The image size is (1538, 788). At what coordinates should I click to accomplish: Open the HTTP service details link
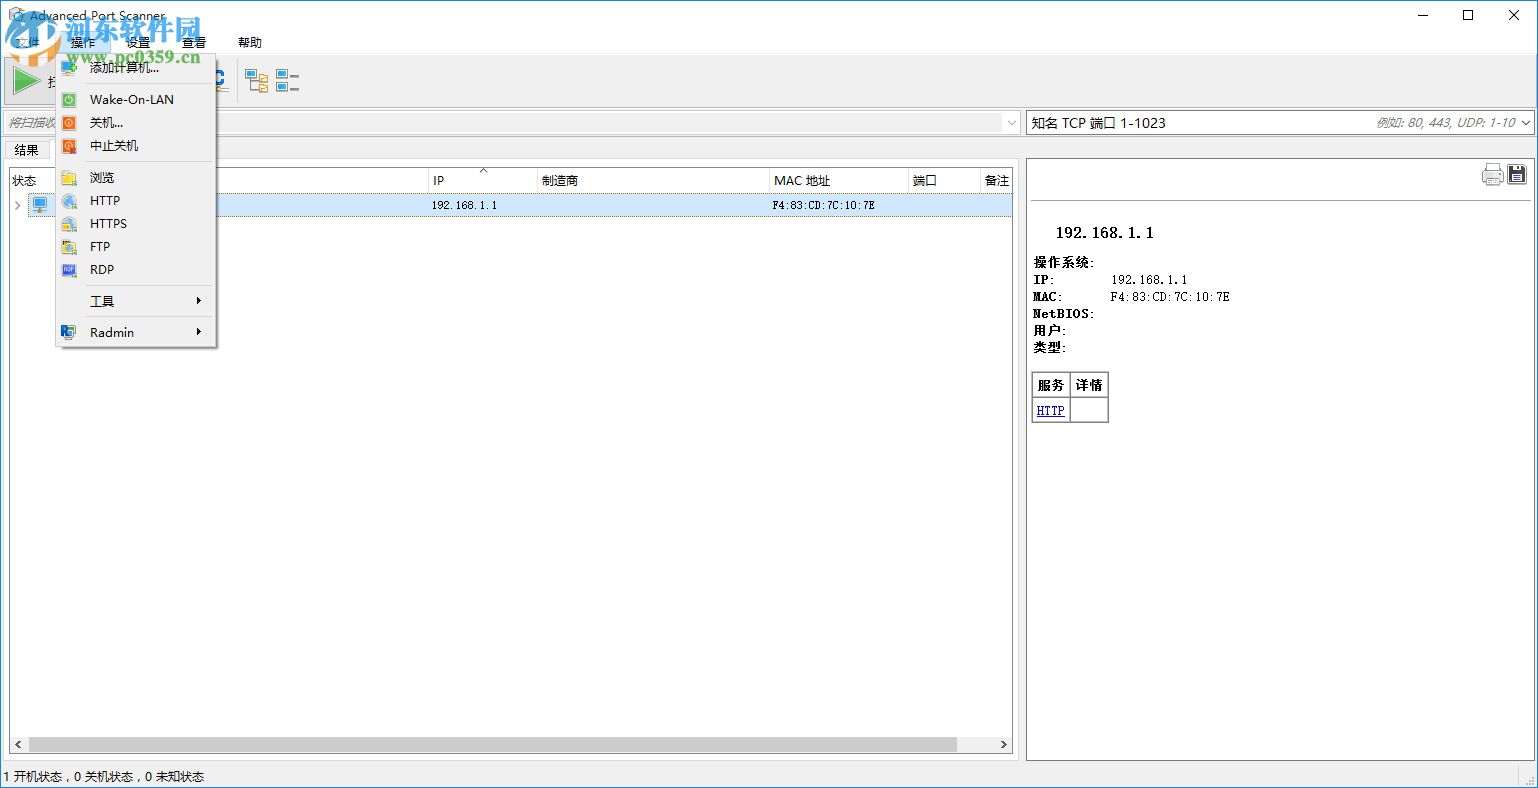(x=1049, y=410)
